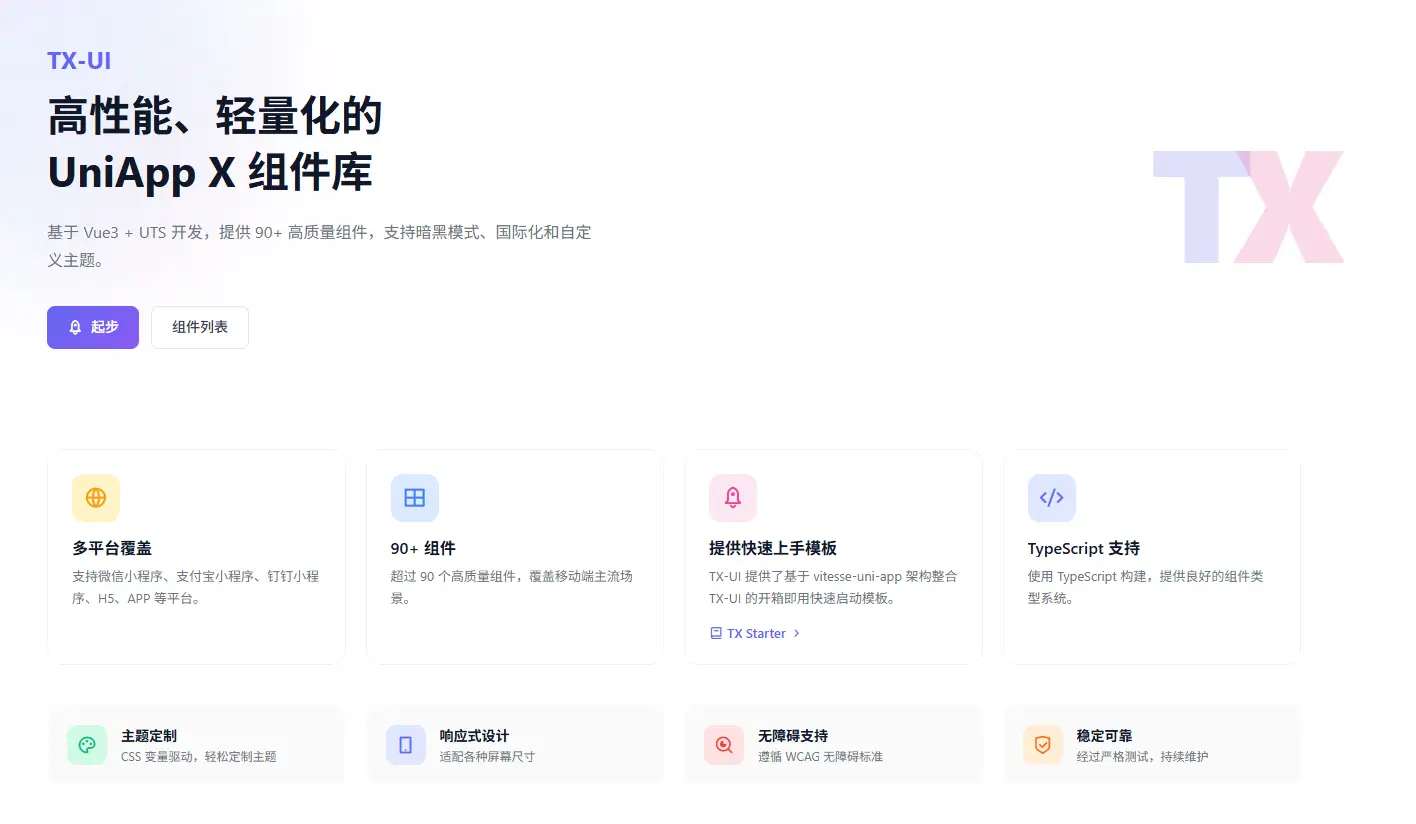
Task: Click the 主题定制 feature label
Action: tap(149, 735)
